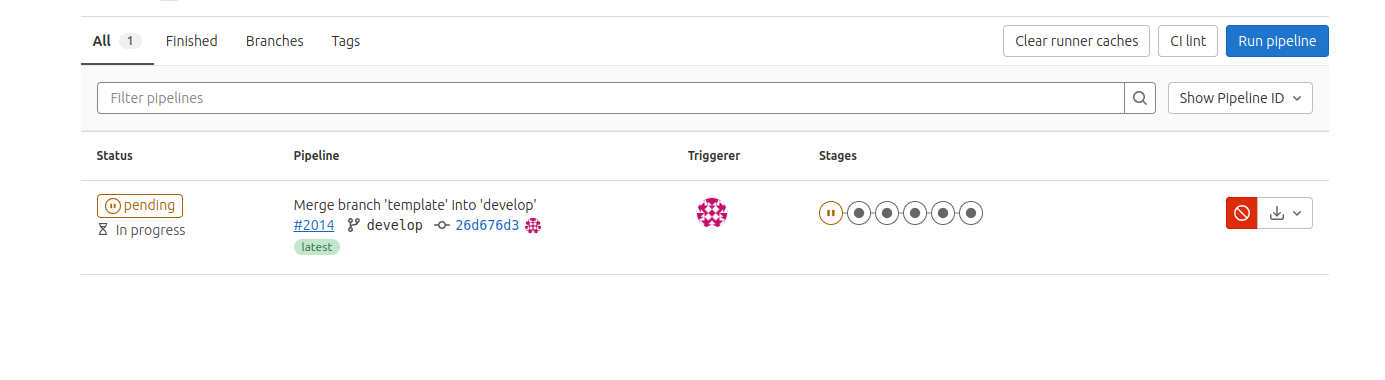
Task: Open the download artifacts dropdown
Action: (1285, 213)
